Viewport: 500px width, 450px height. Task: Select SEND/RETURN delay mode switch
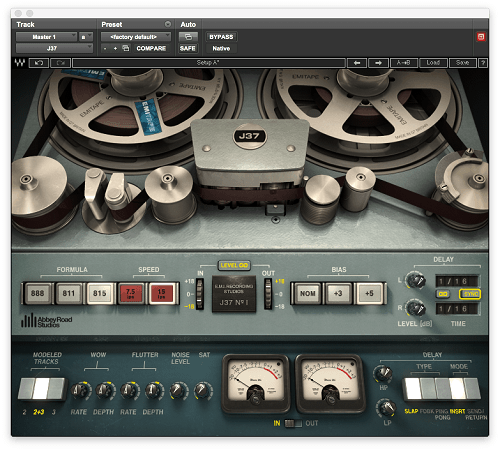click(472, 389)
